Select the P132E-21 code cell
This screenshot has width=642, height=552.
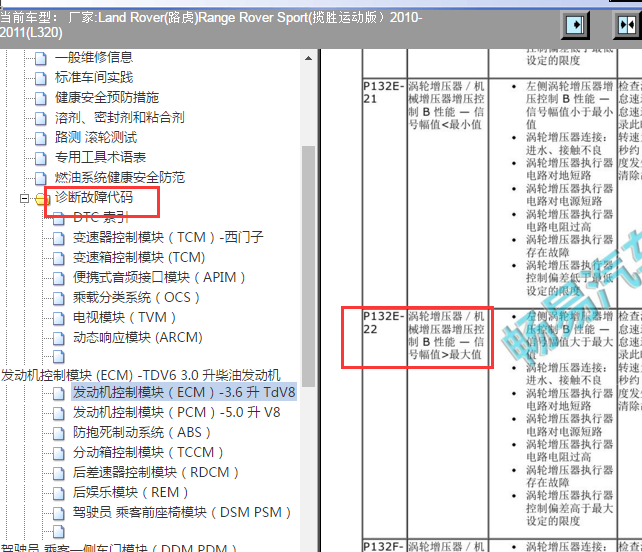(384, 192)
